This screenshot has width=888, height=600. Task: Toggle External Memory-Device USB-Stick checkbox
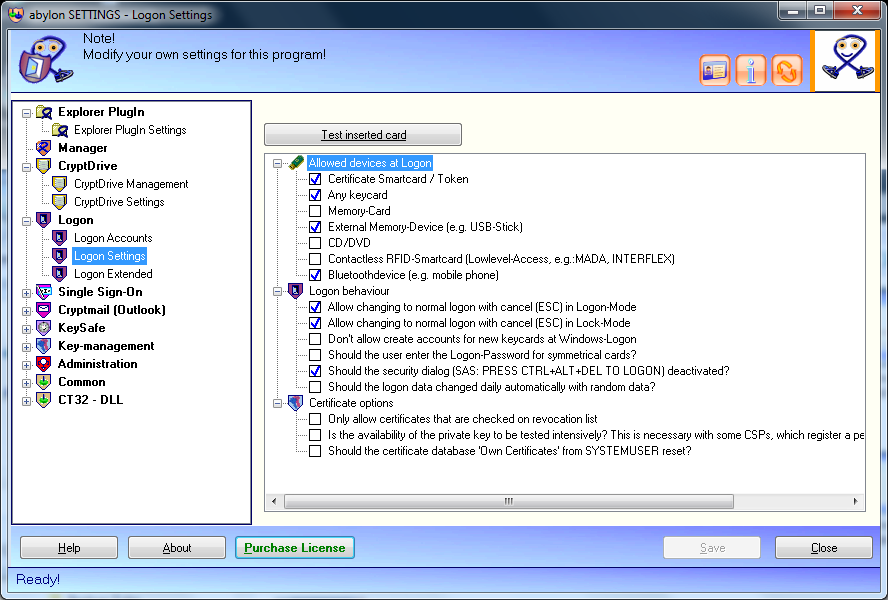coord(315,227)
